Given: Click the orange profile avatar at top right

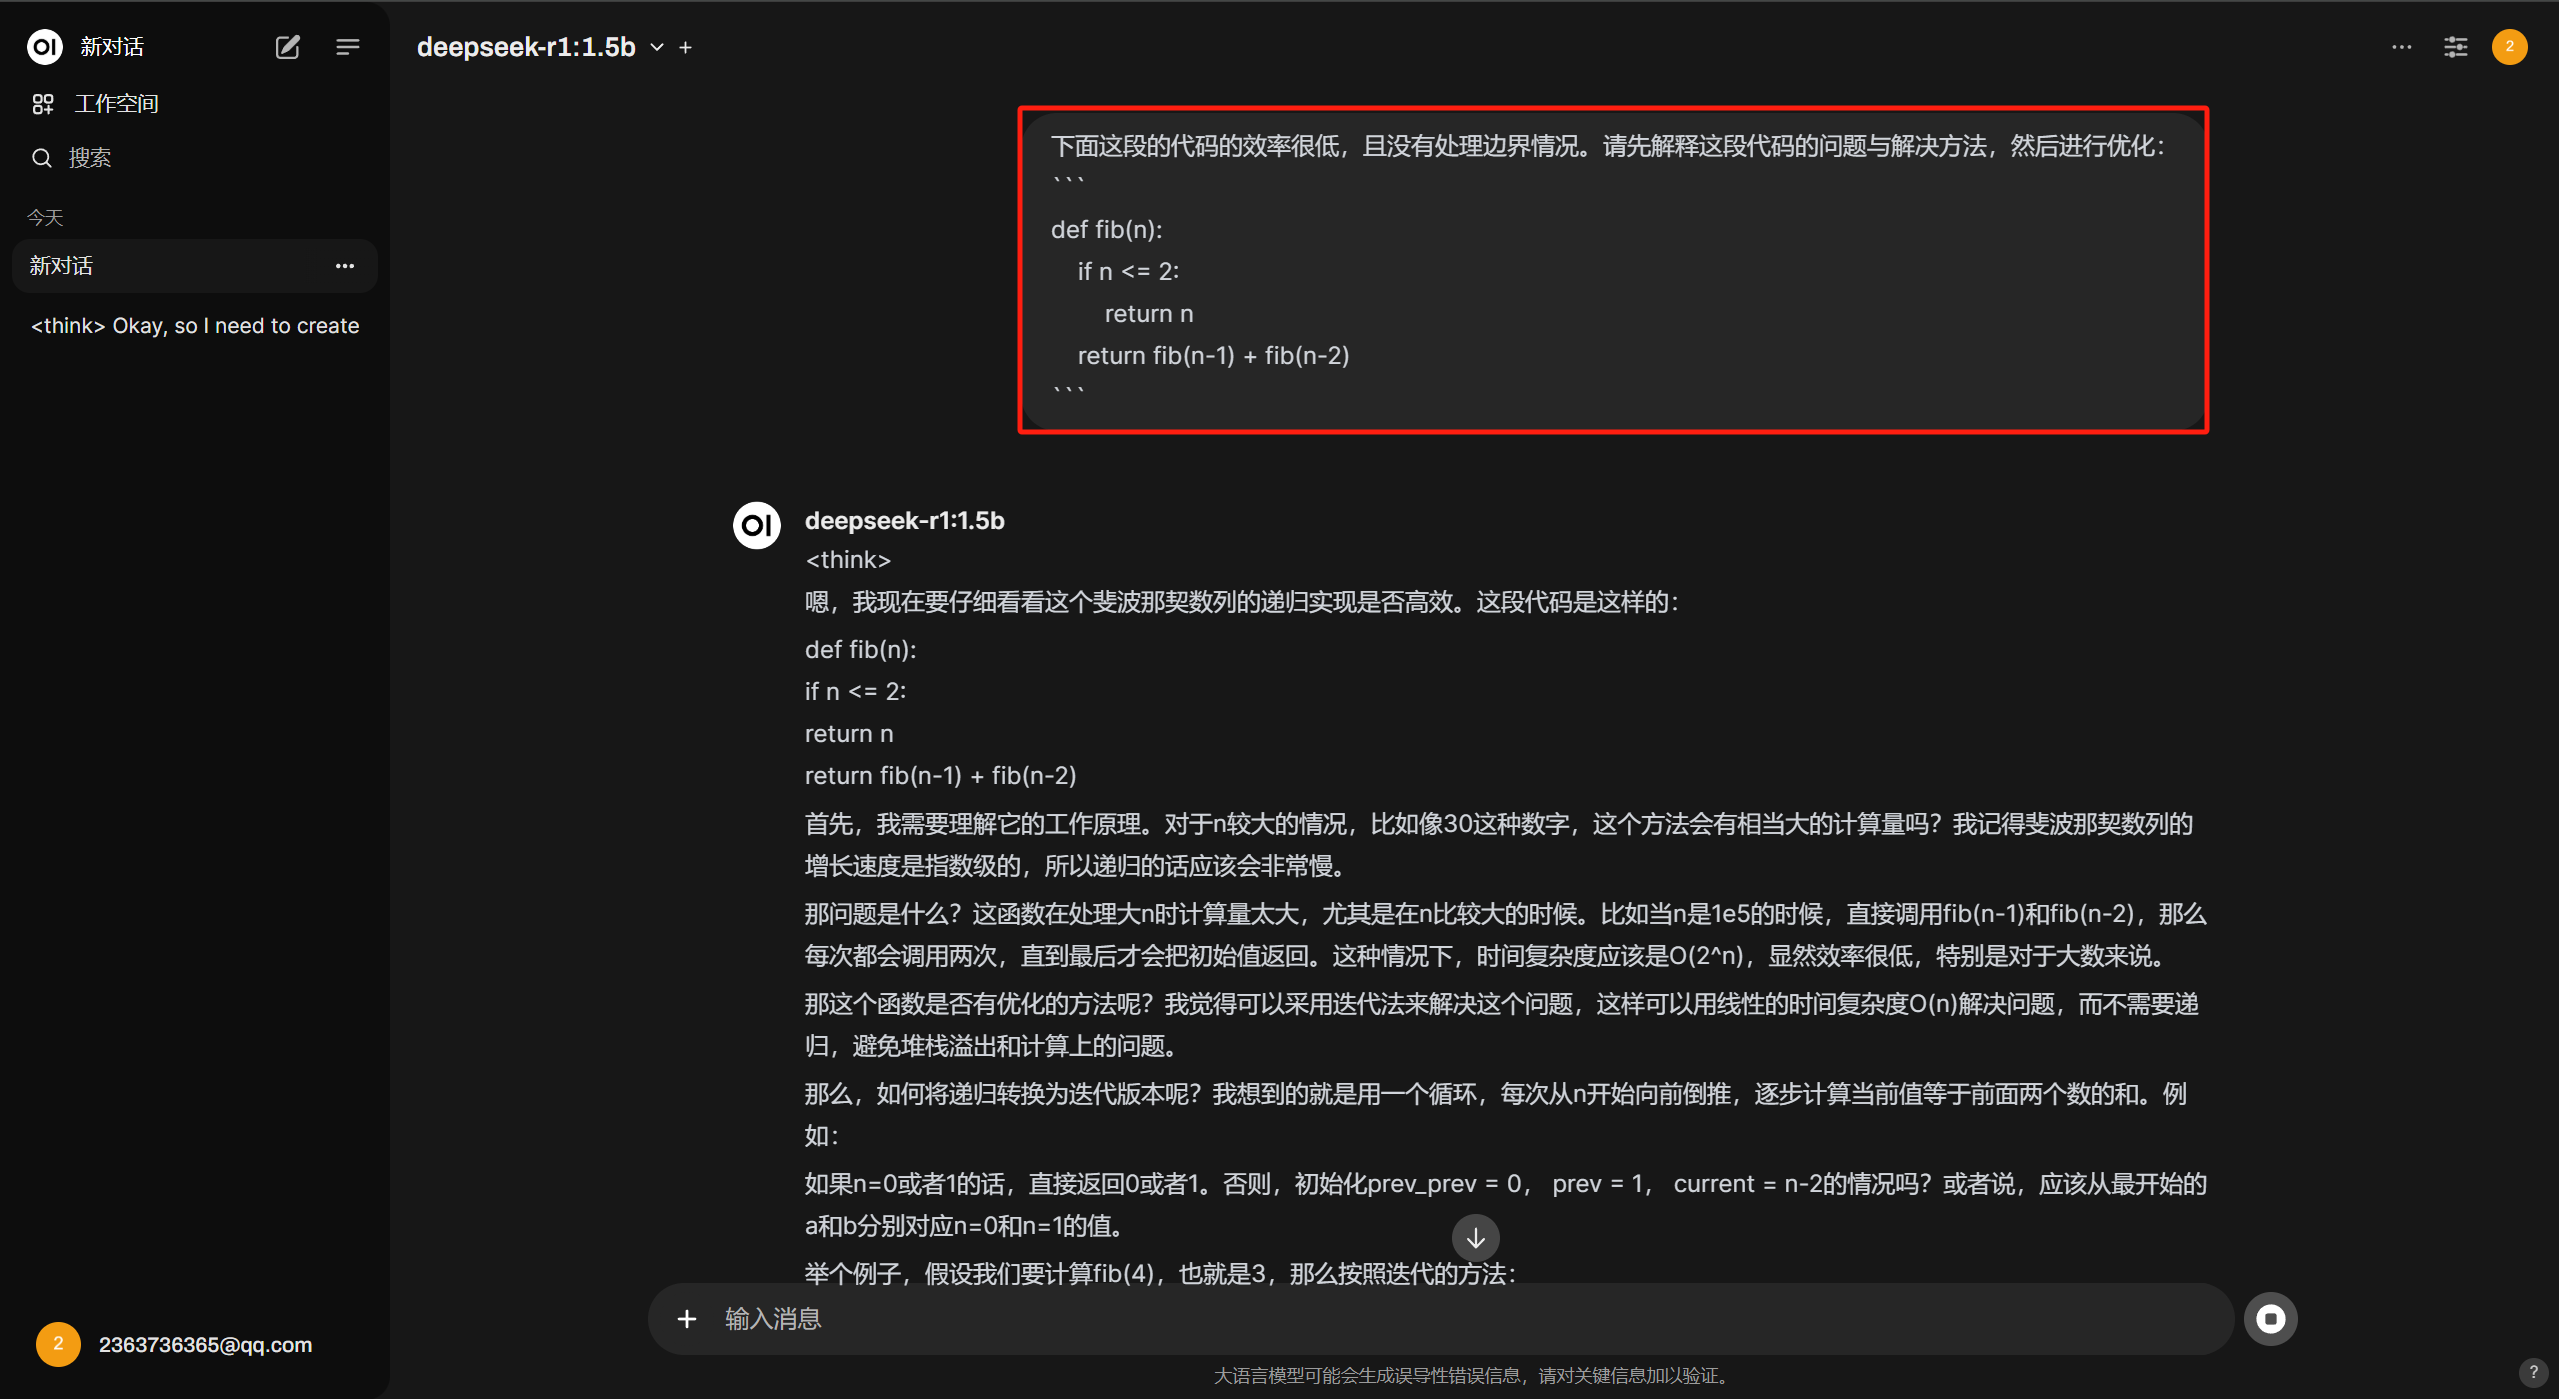Looking at the screenshot, I should (x=2510, y=47).
